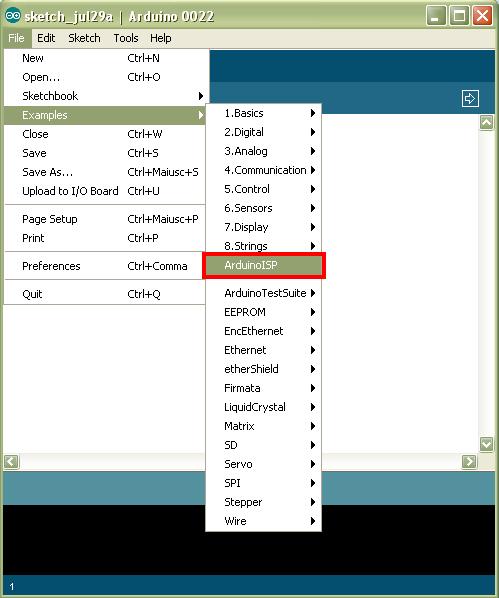The width and height of the screenshot is (499, 598).
Task: Select Save As... in the File menu
Action: [x=105, y=172]
